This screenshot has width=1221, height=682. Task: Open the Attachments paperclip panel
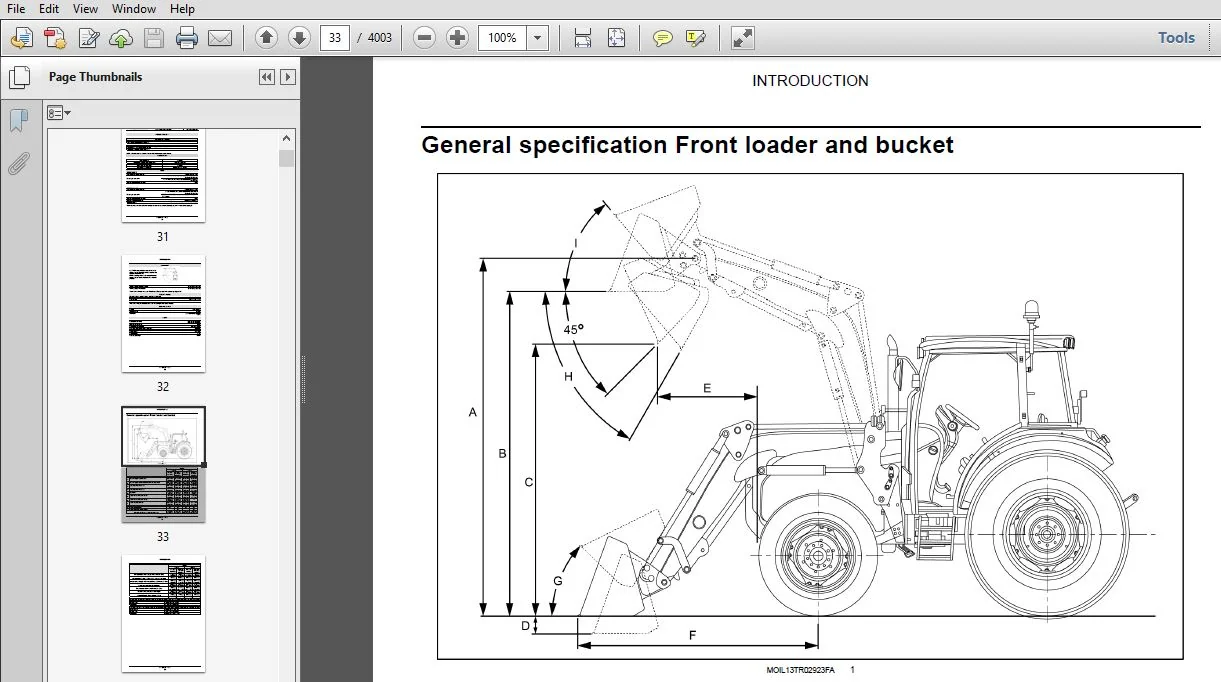[x=18, y=164]
